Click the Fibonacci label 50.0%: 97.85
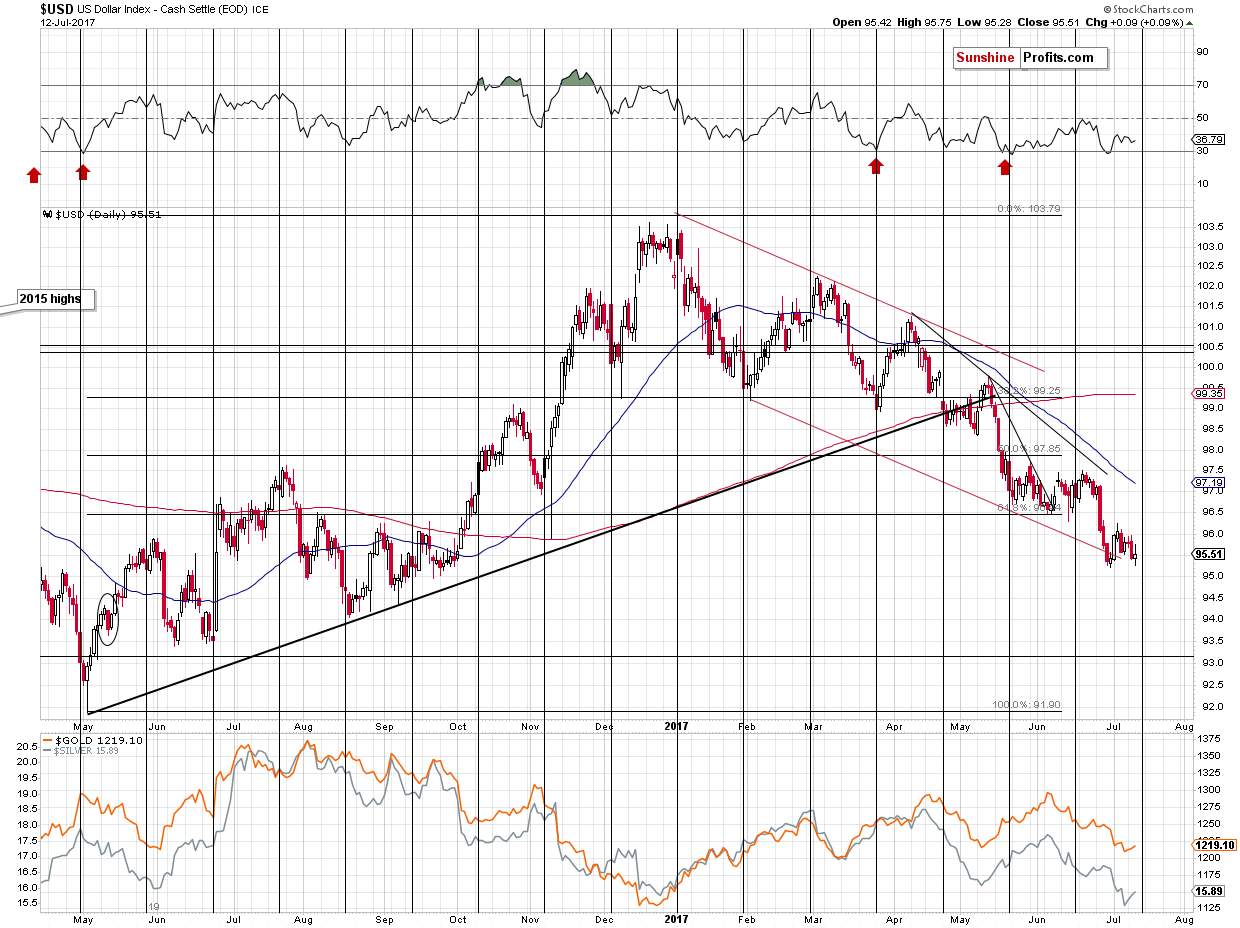 pos(1029,449)
